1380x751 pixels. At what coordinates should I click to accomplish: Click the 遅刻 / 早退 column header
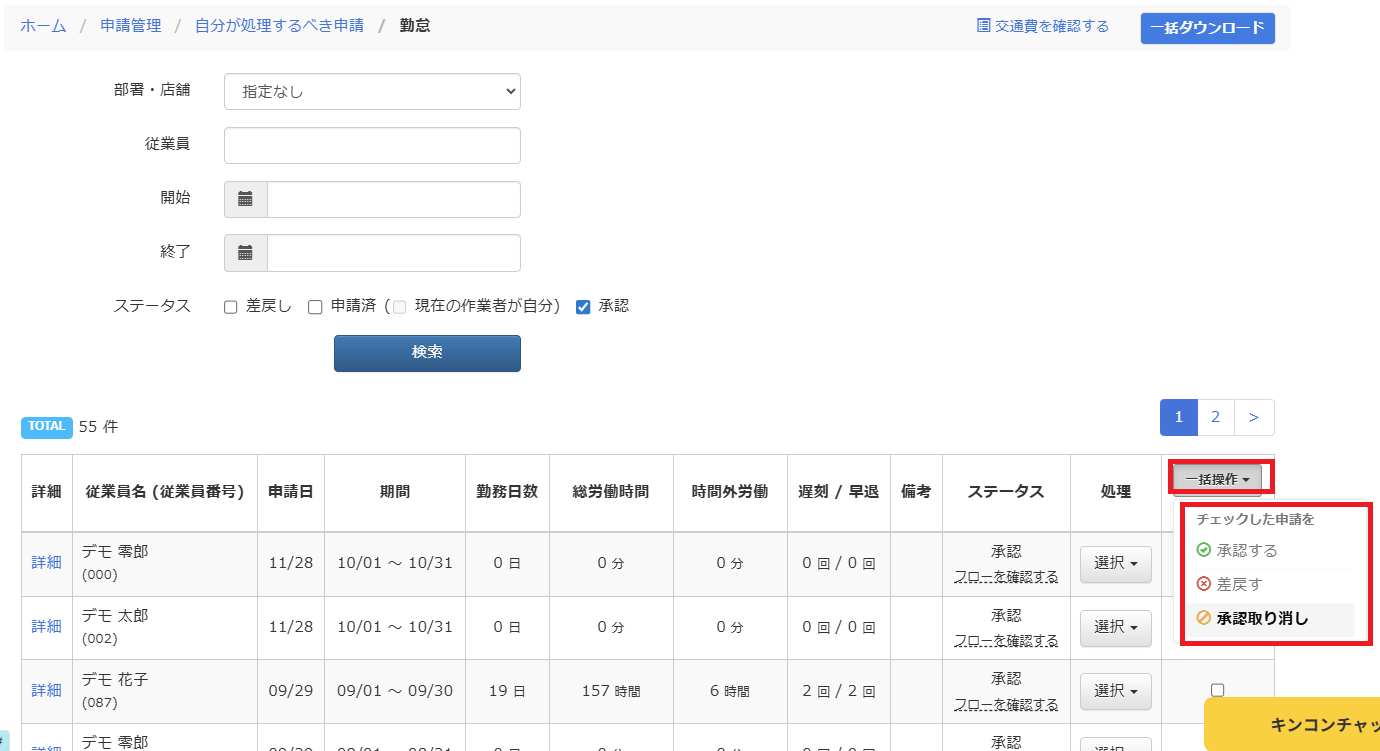pos(839,492)
